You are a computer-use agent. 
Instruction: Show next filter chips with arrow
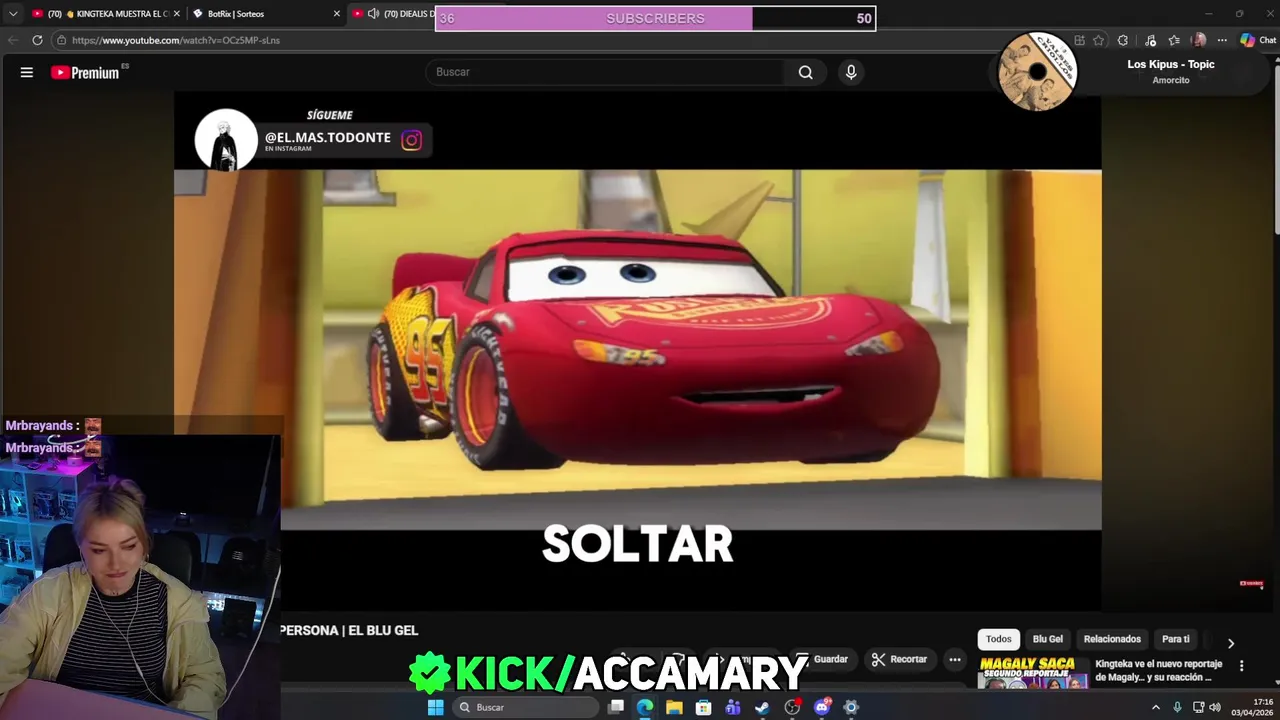(x=1231, y=643)
